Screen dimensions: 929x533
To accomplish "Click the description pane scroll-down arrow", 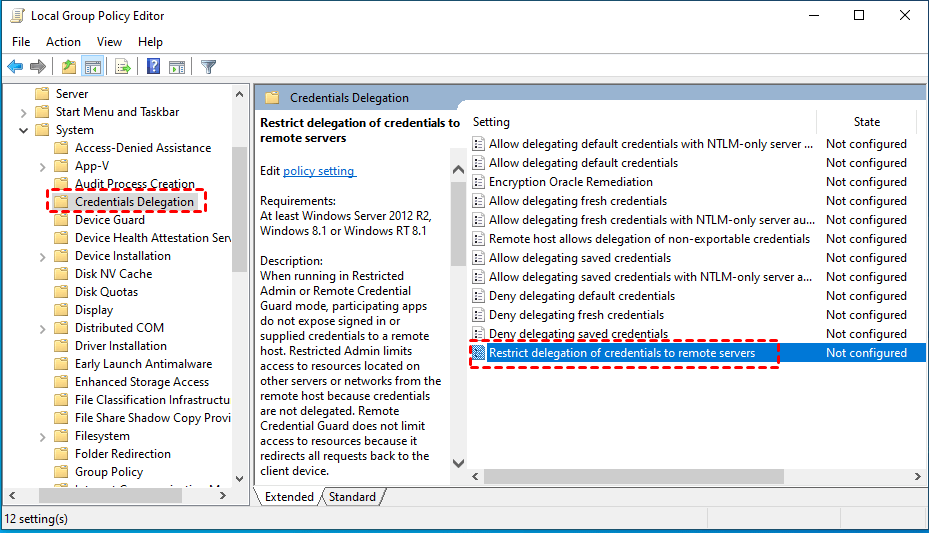I will [x=458, y=463].
